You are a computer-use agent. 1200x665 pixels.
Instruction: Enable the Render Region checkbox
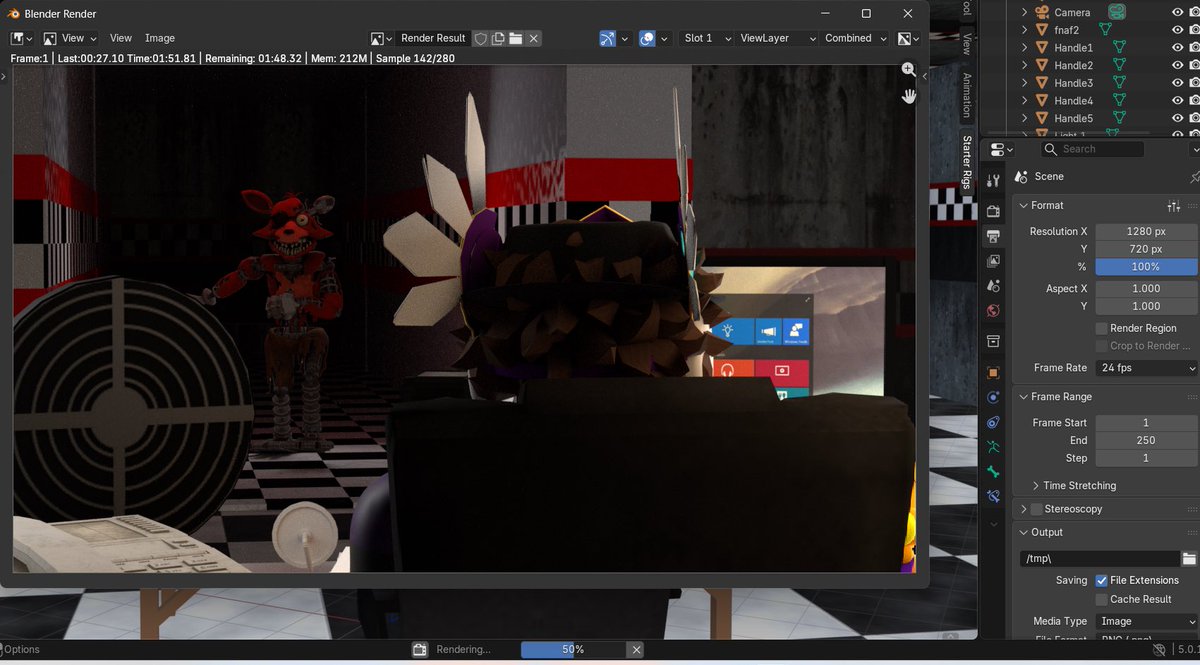click(1101, 328)
